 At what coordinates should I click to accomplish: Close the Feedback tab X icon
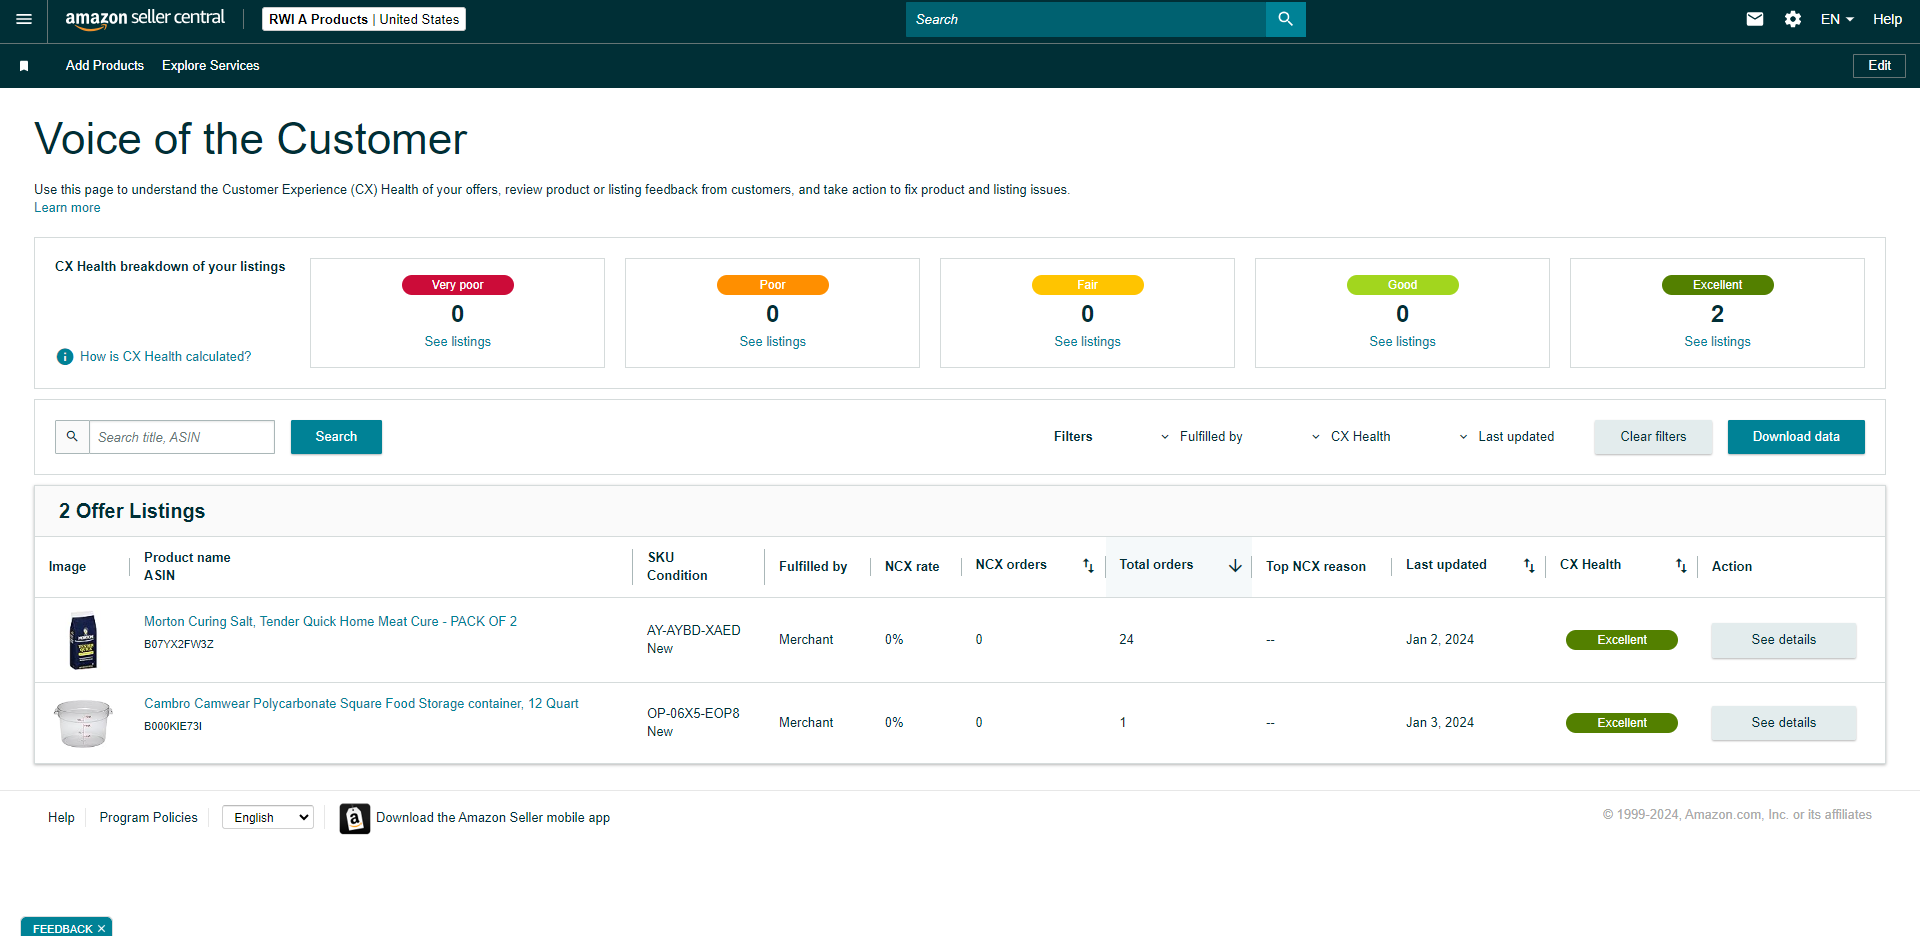point(101,929)
